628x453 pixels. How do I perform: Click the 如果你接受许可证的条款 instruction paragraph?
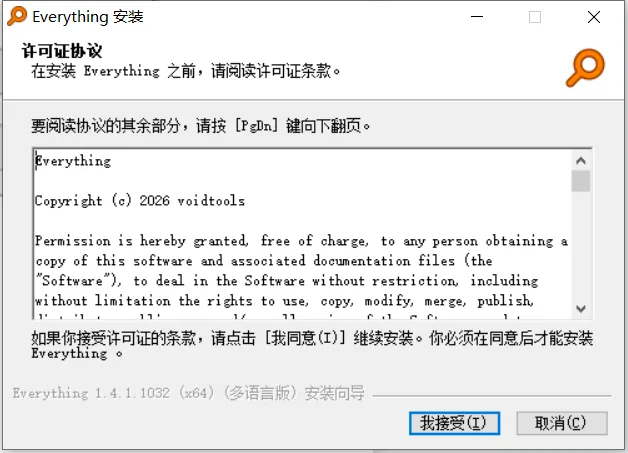(312, 345)
